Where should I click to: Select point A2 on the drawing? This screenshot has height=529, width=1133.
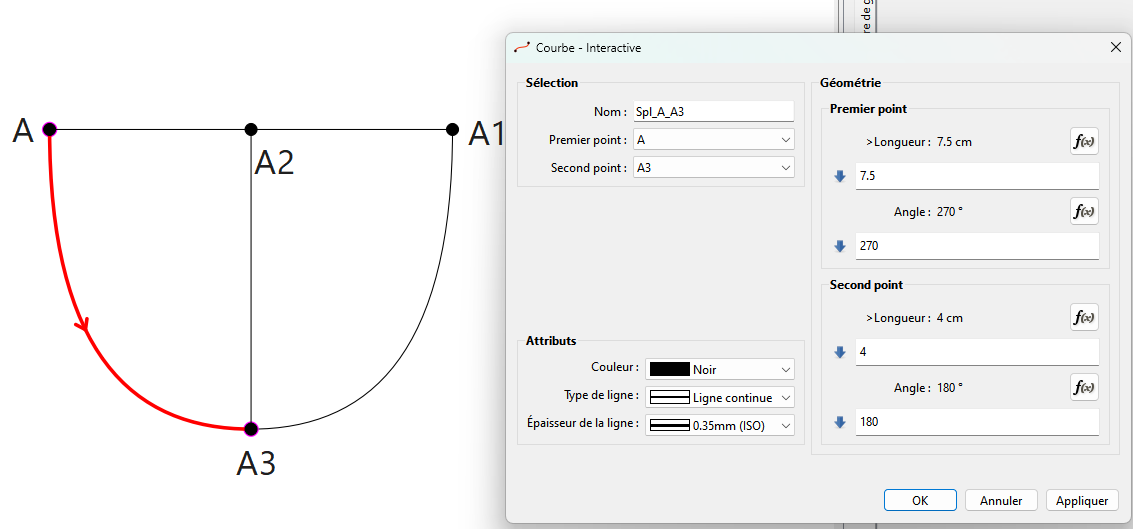tap(251, 129)
